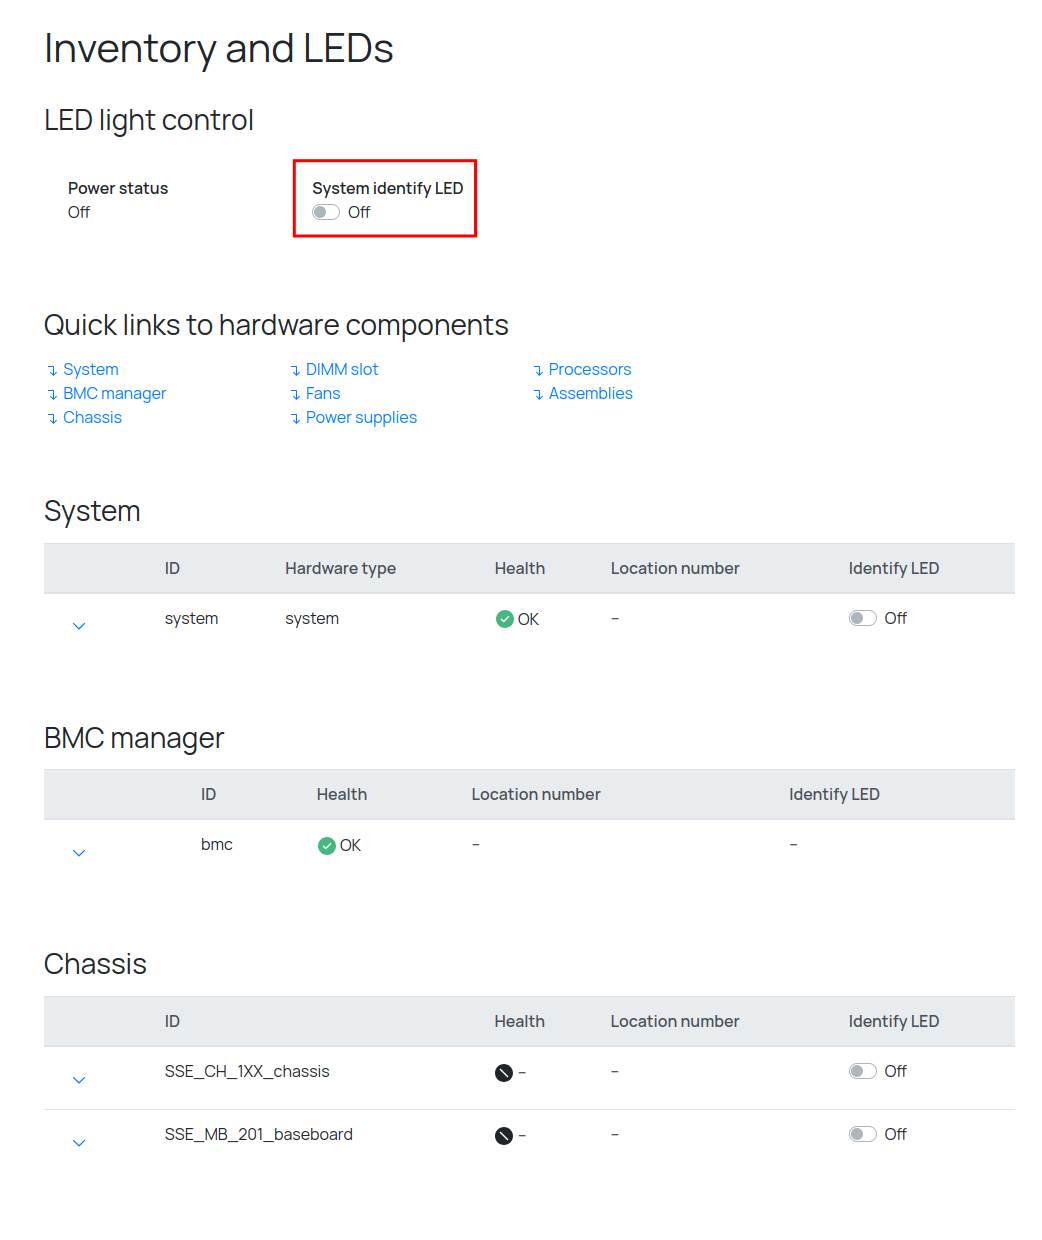The width and height of the screenshot is (1042, 1240).
Task: Go to the Fans quick link
Action: click(x=322, y=394)
